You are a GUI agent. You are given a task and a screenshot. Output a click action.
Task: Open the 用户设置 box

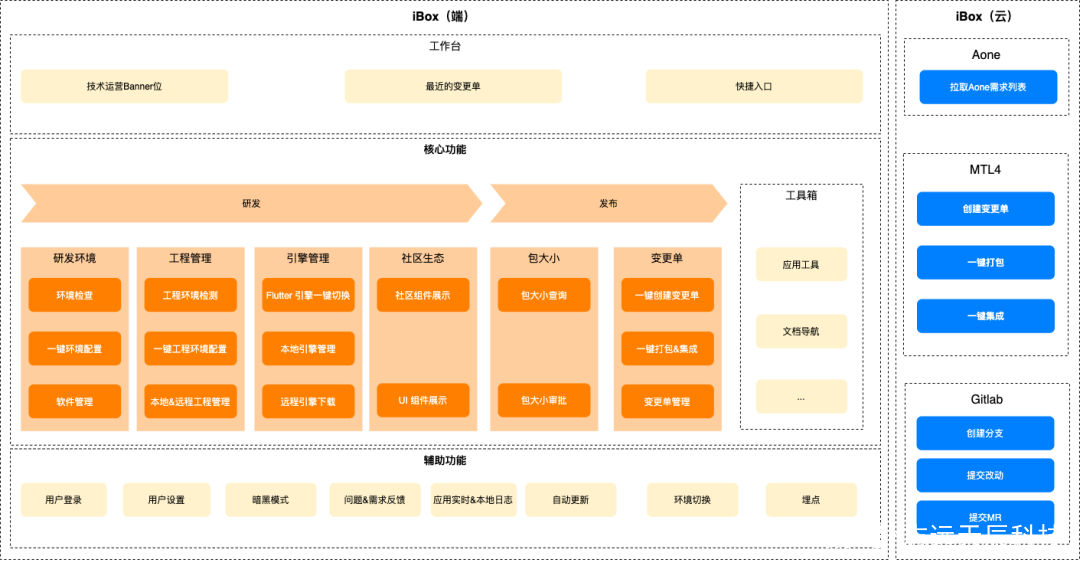[x=166, y=500]
